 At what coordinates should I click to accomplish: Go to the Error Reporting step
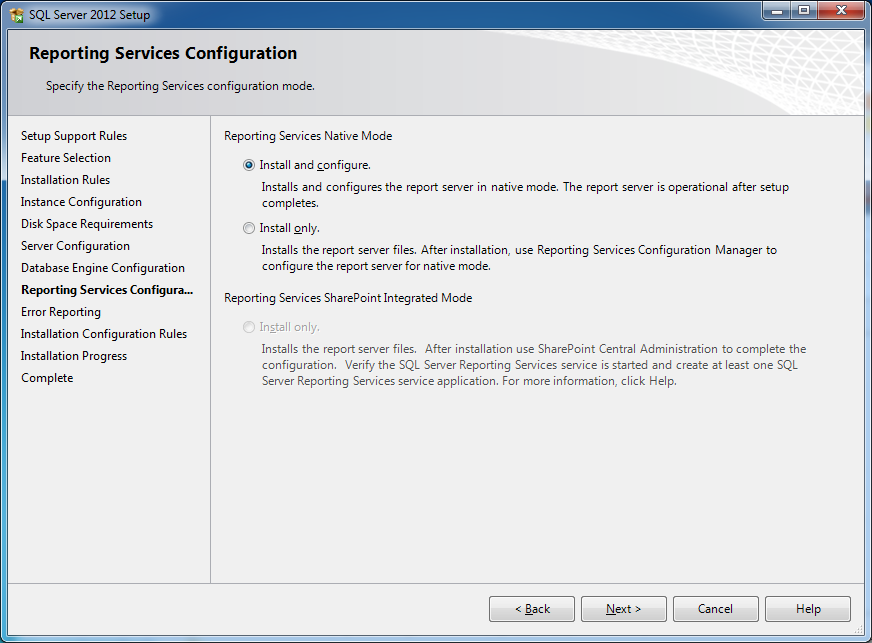coord(61,312)
